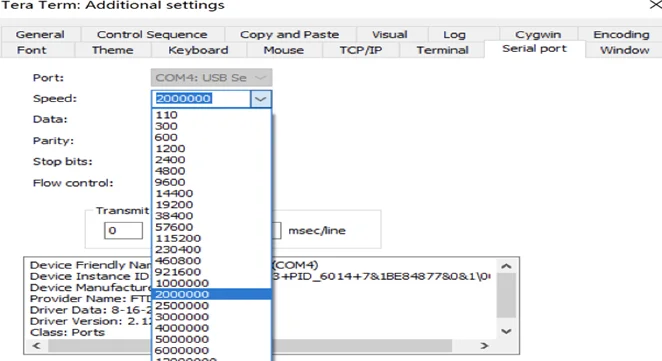Image resolution: width=662 pixels, height=361 pixels.
Task: Open the disabled Port COM4 combo box
Action: 212,78
